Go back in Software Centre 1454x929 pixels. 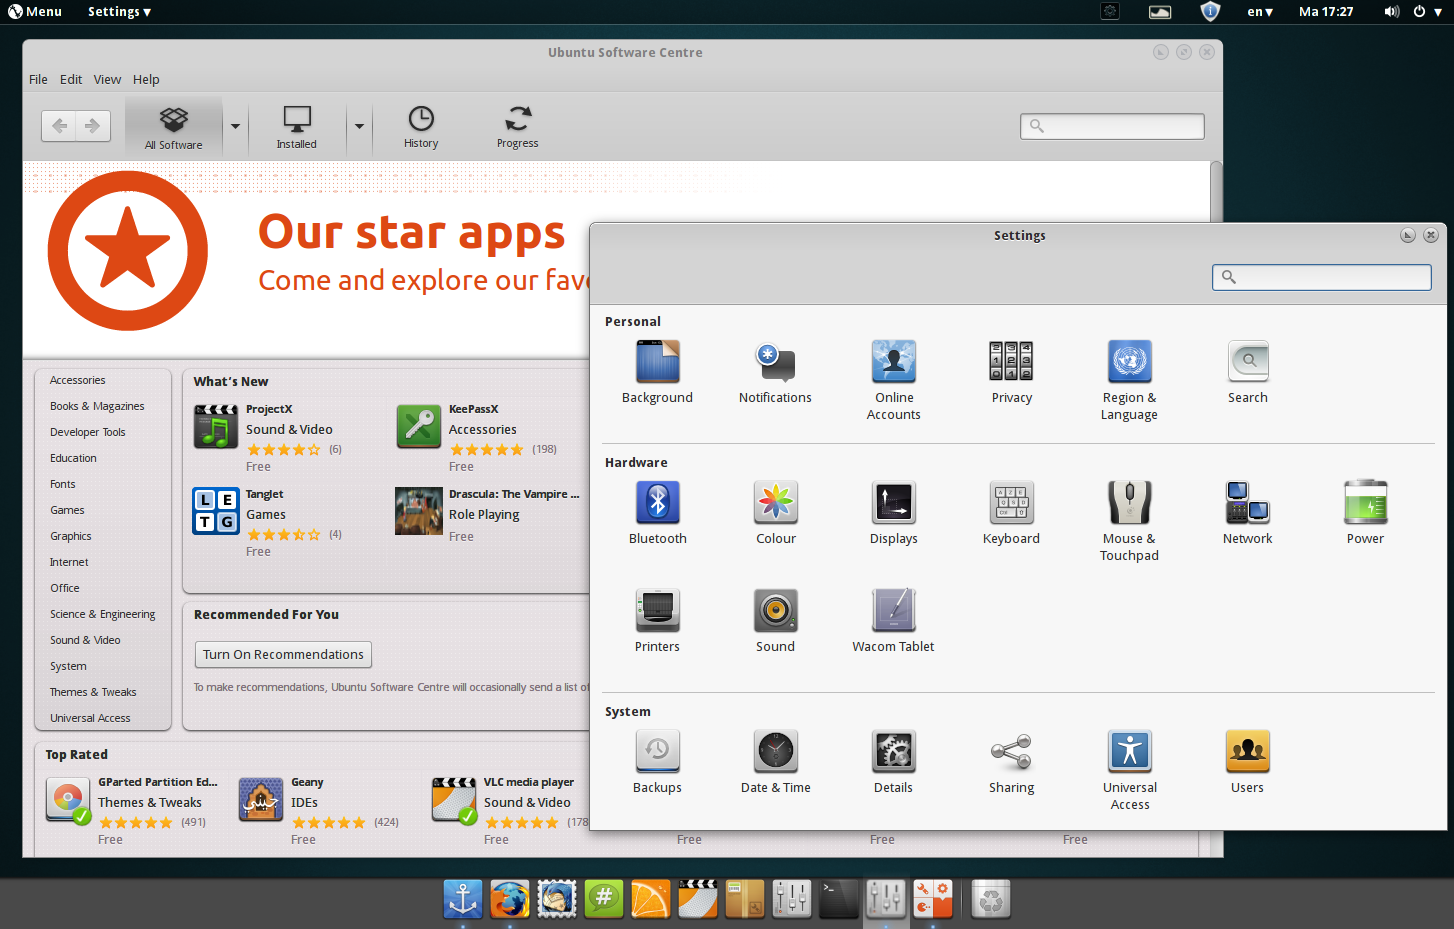tap(59, 126)
